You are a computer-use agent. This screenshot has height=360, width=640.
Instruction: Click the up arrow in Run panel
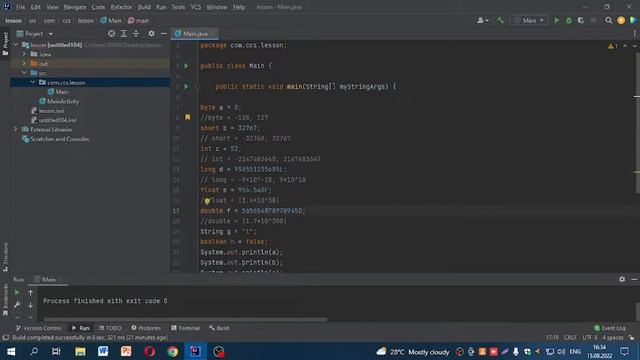tap(30, 292)
